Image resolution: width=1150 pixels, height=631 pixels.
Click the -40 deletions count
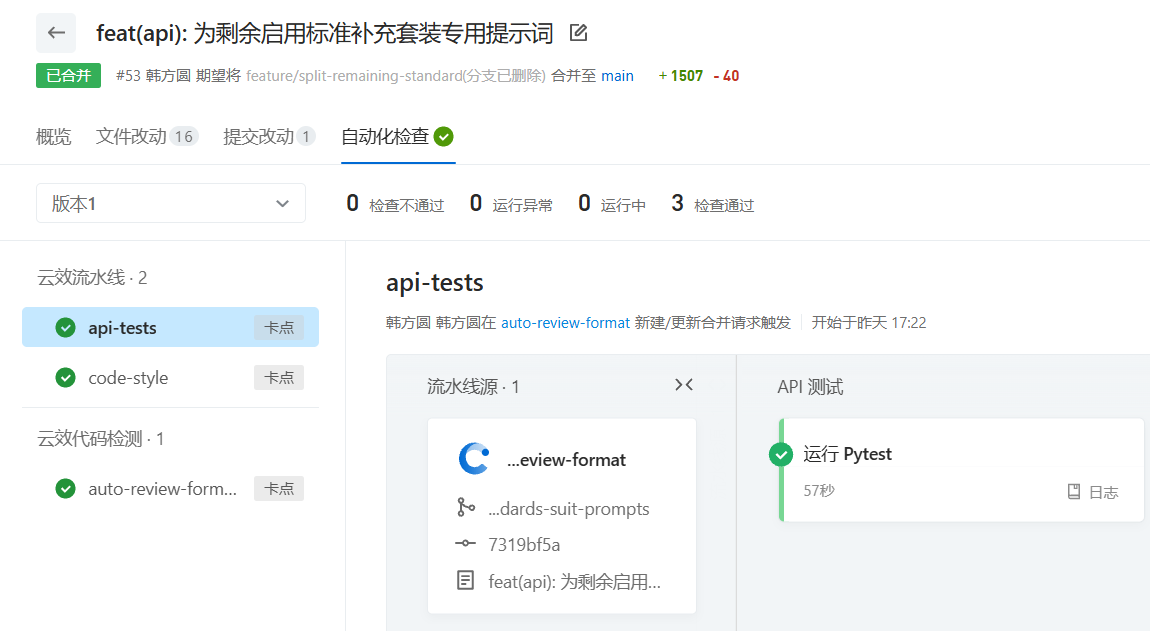coord(726,76)
